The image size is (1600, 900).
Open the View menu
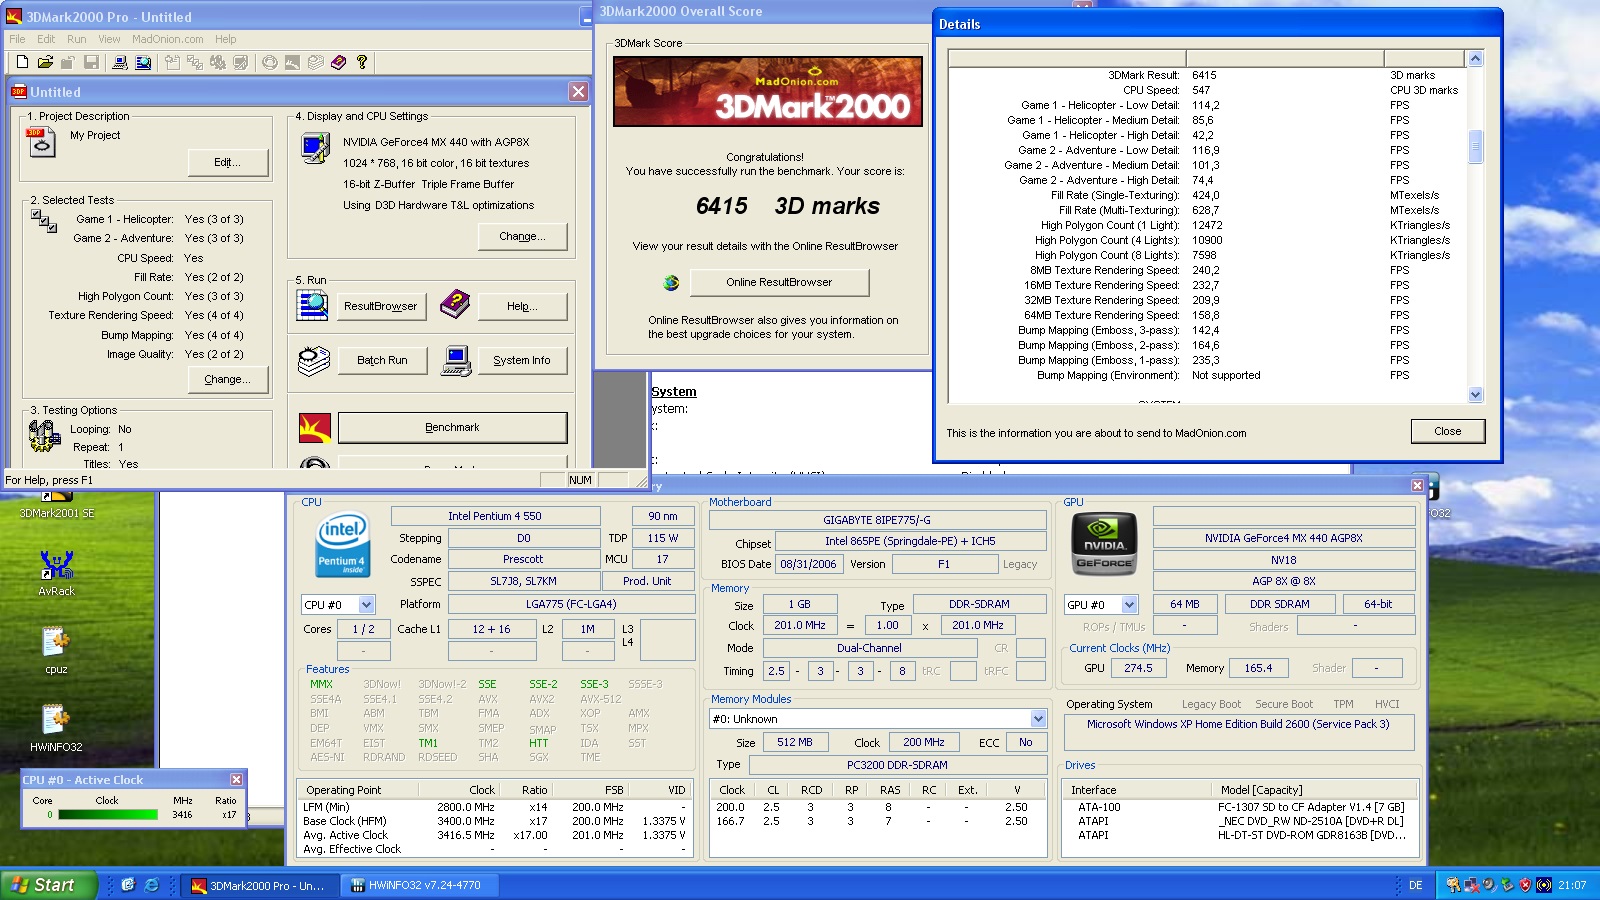click(x=109, y=39)
